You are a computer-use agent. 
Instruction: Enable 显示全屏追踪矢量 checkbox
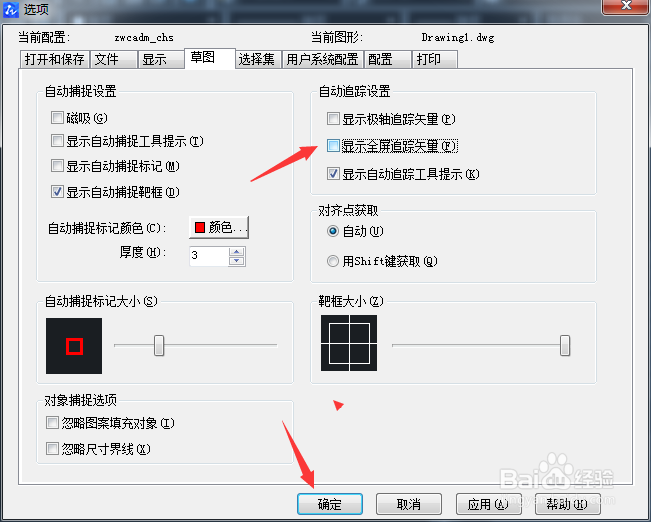333,146
